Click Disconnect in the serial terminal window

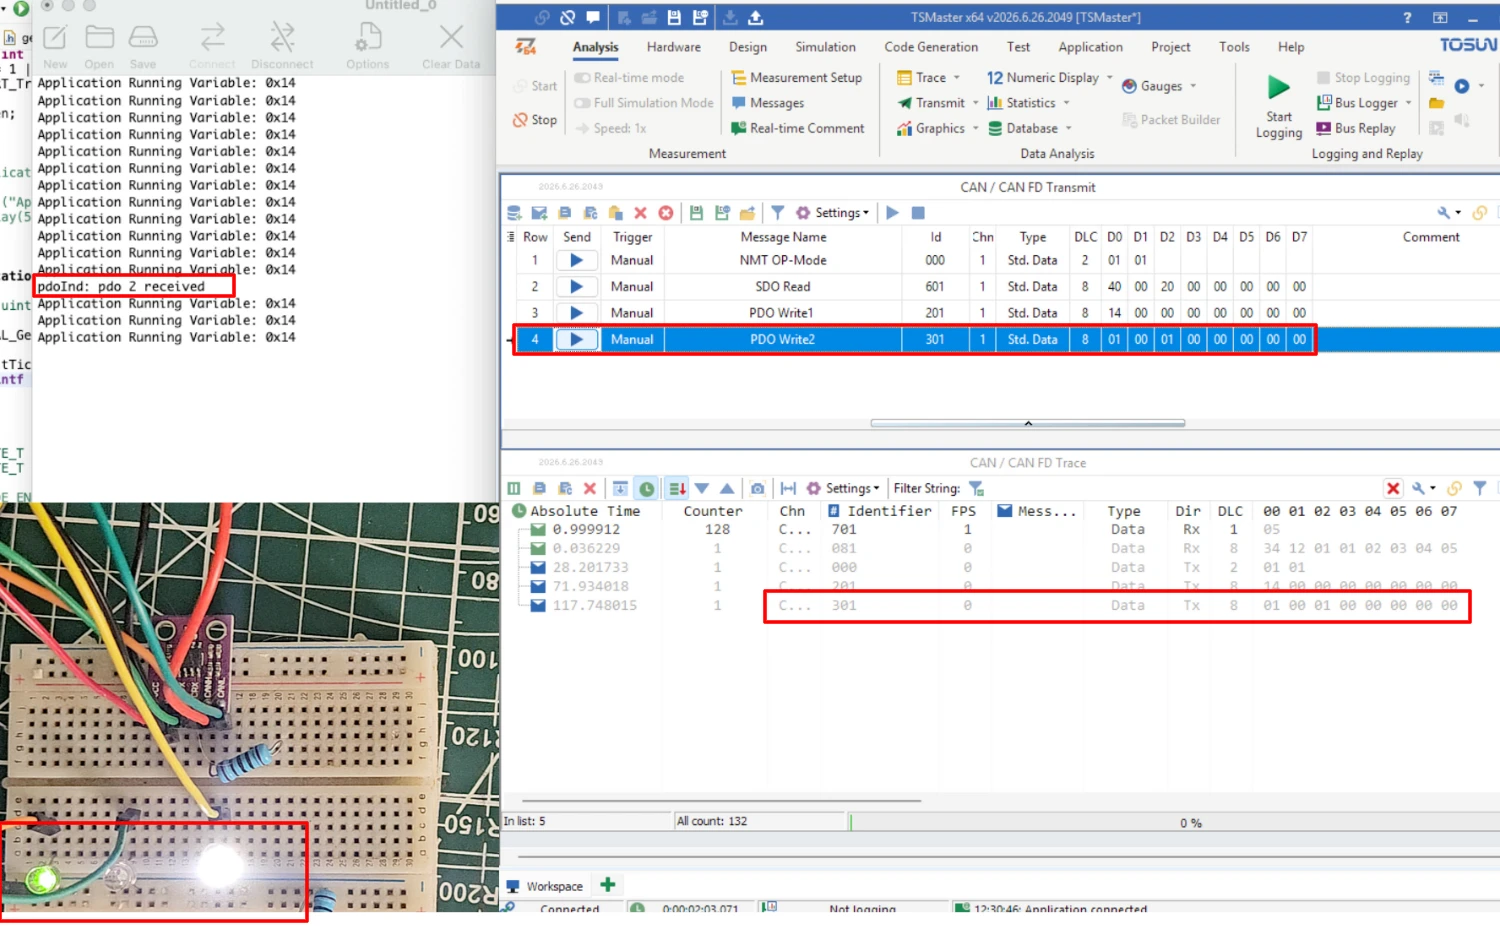coord(282,47)
